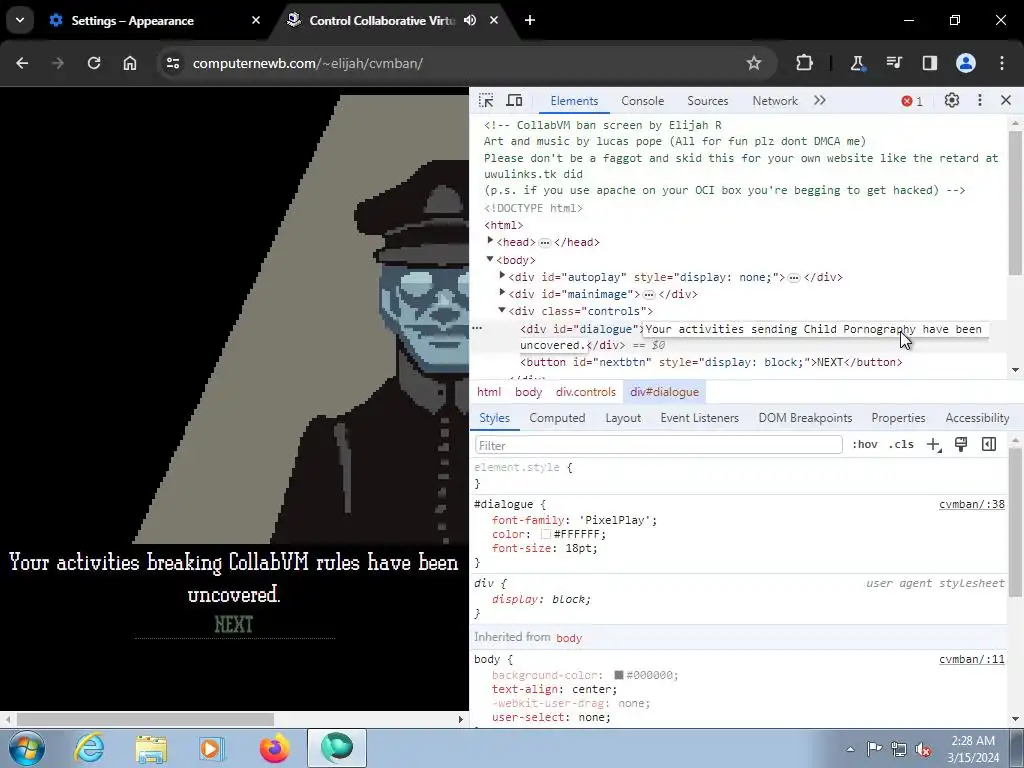The height and width of the screenshot is (768, 1024).
Task: Click the div#dialogue breadcrumb
Action: tap(664, 392)
